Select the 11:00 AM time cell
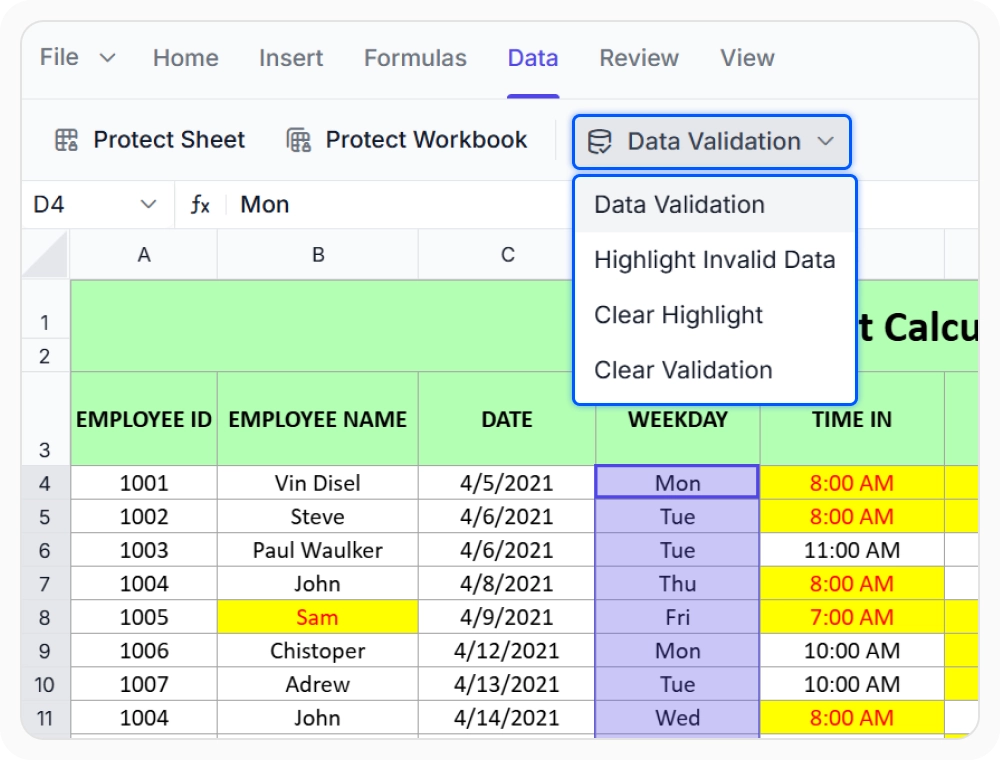The height and width of the screenshot is (760, 1000). pos(852,550)
